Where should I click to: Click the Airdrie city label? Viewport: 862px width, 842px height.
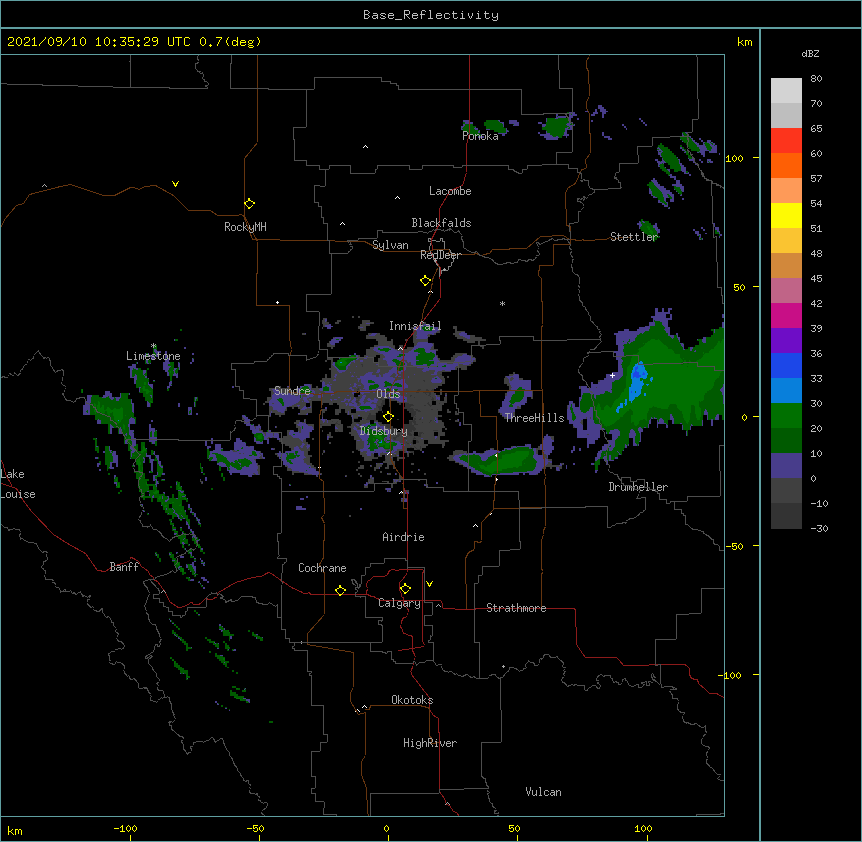(x=403, y=537)
